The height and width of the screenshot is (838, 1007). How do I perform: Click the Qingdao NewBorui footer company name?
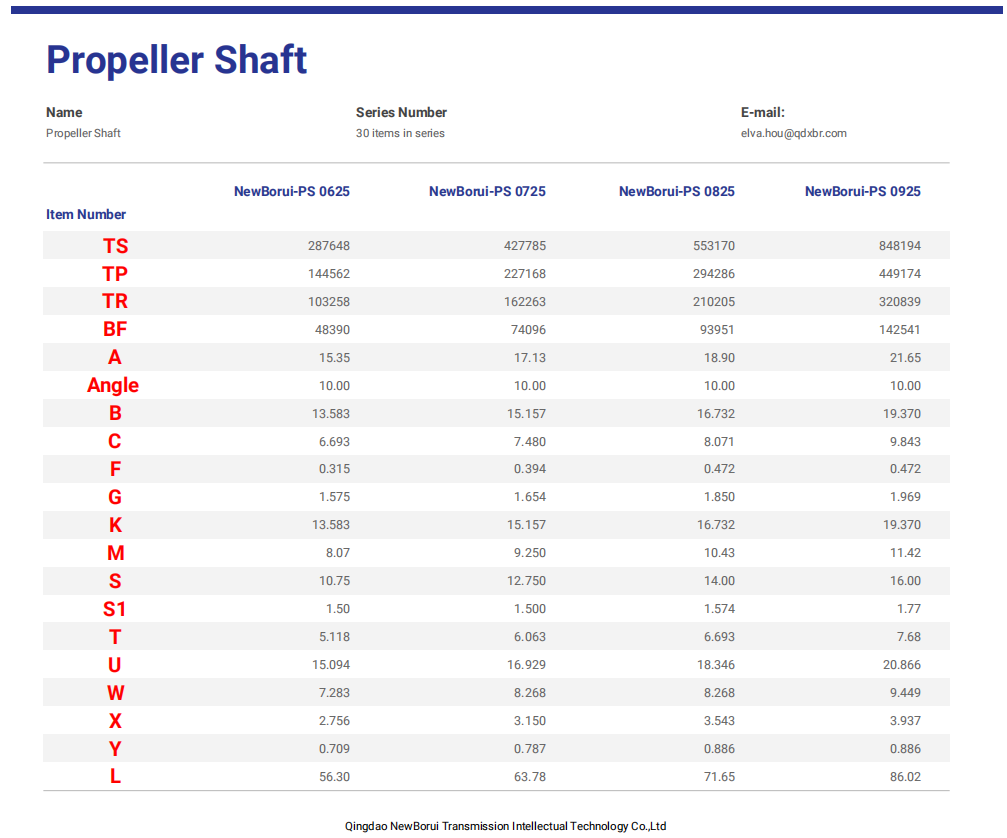505,826
